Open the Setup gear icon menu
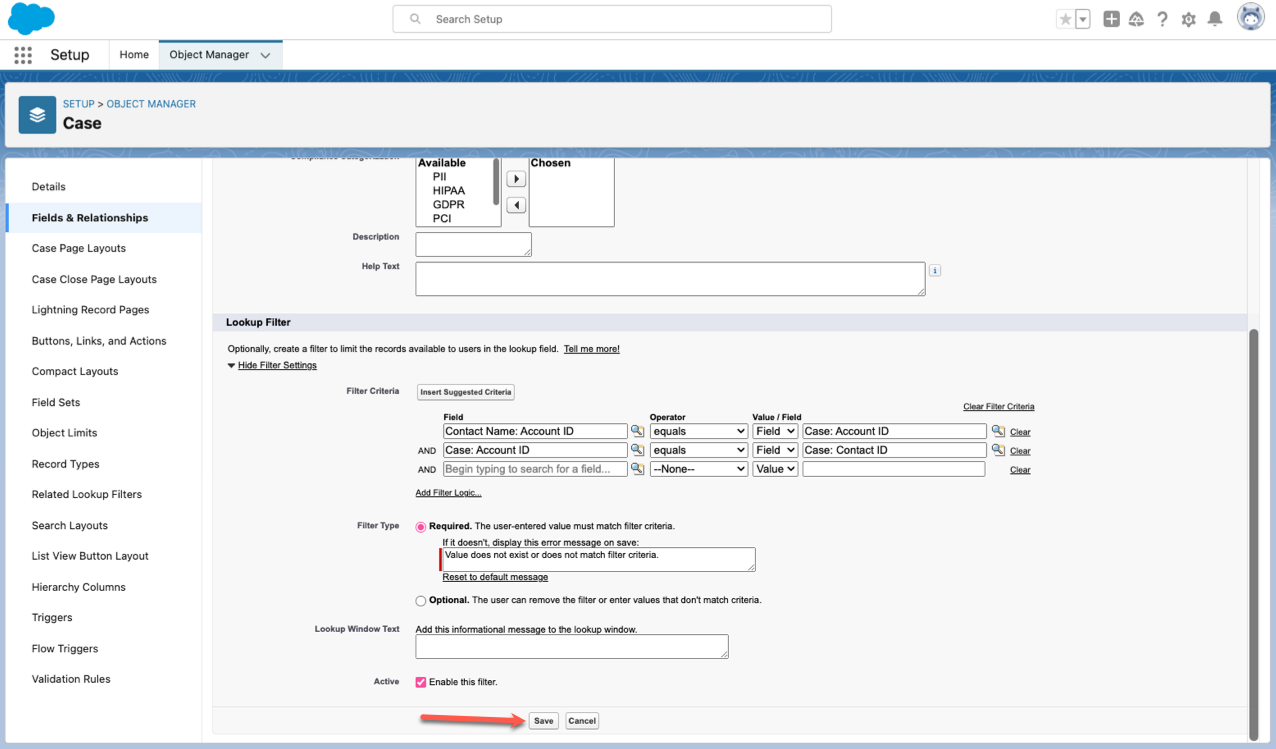 [1188, 19]
